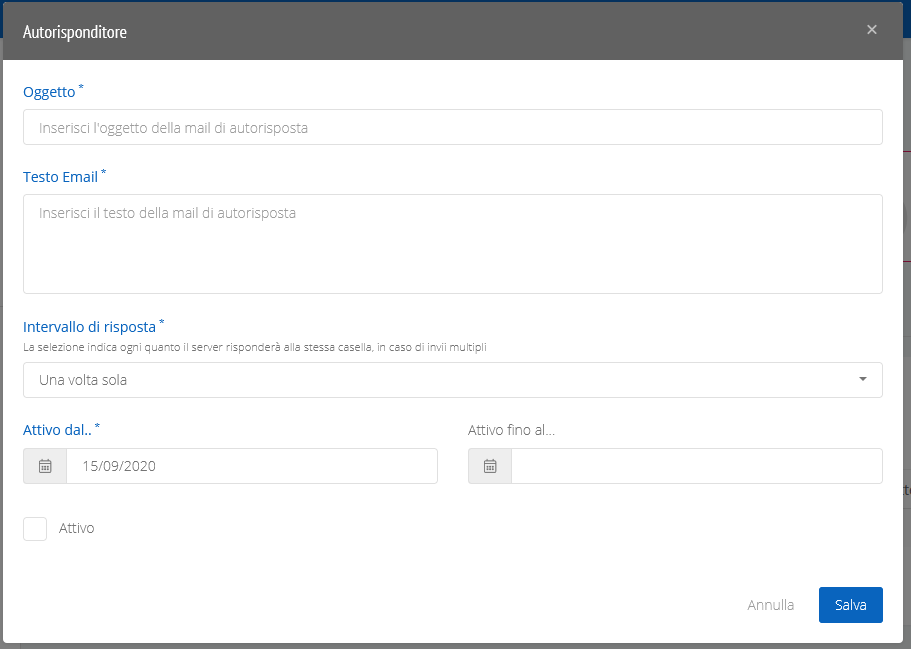
Task: Click the Testo Email label
Action: (x=60, y=177)
